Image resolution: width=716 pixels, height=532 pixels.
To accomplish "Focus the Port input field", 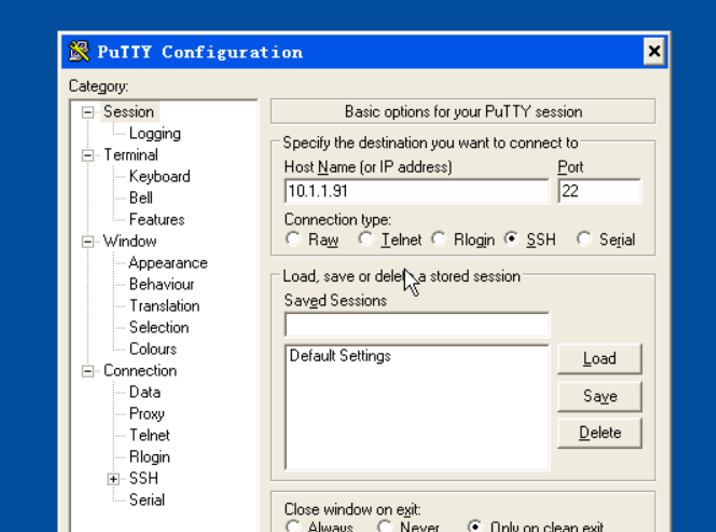I will [x=600, y=191].
